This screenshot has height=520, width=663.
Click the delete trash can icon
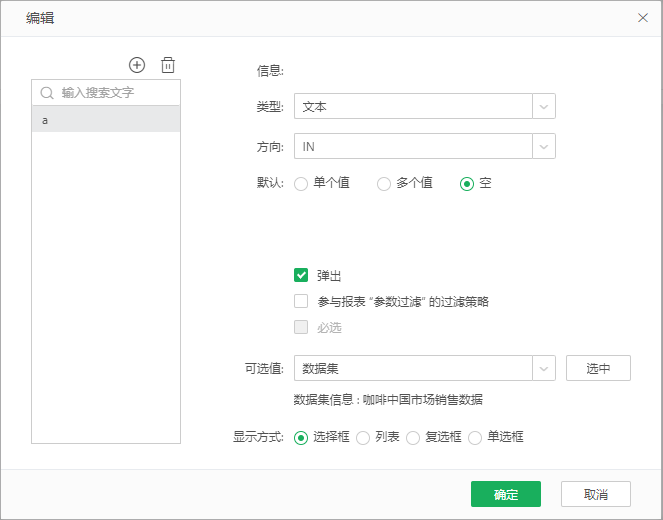tap(168, 65)
